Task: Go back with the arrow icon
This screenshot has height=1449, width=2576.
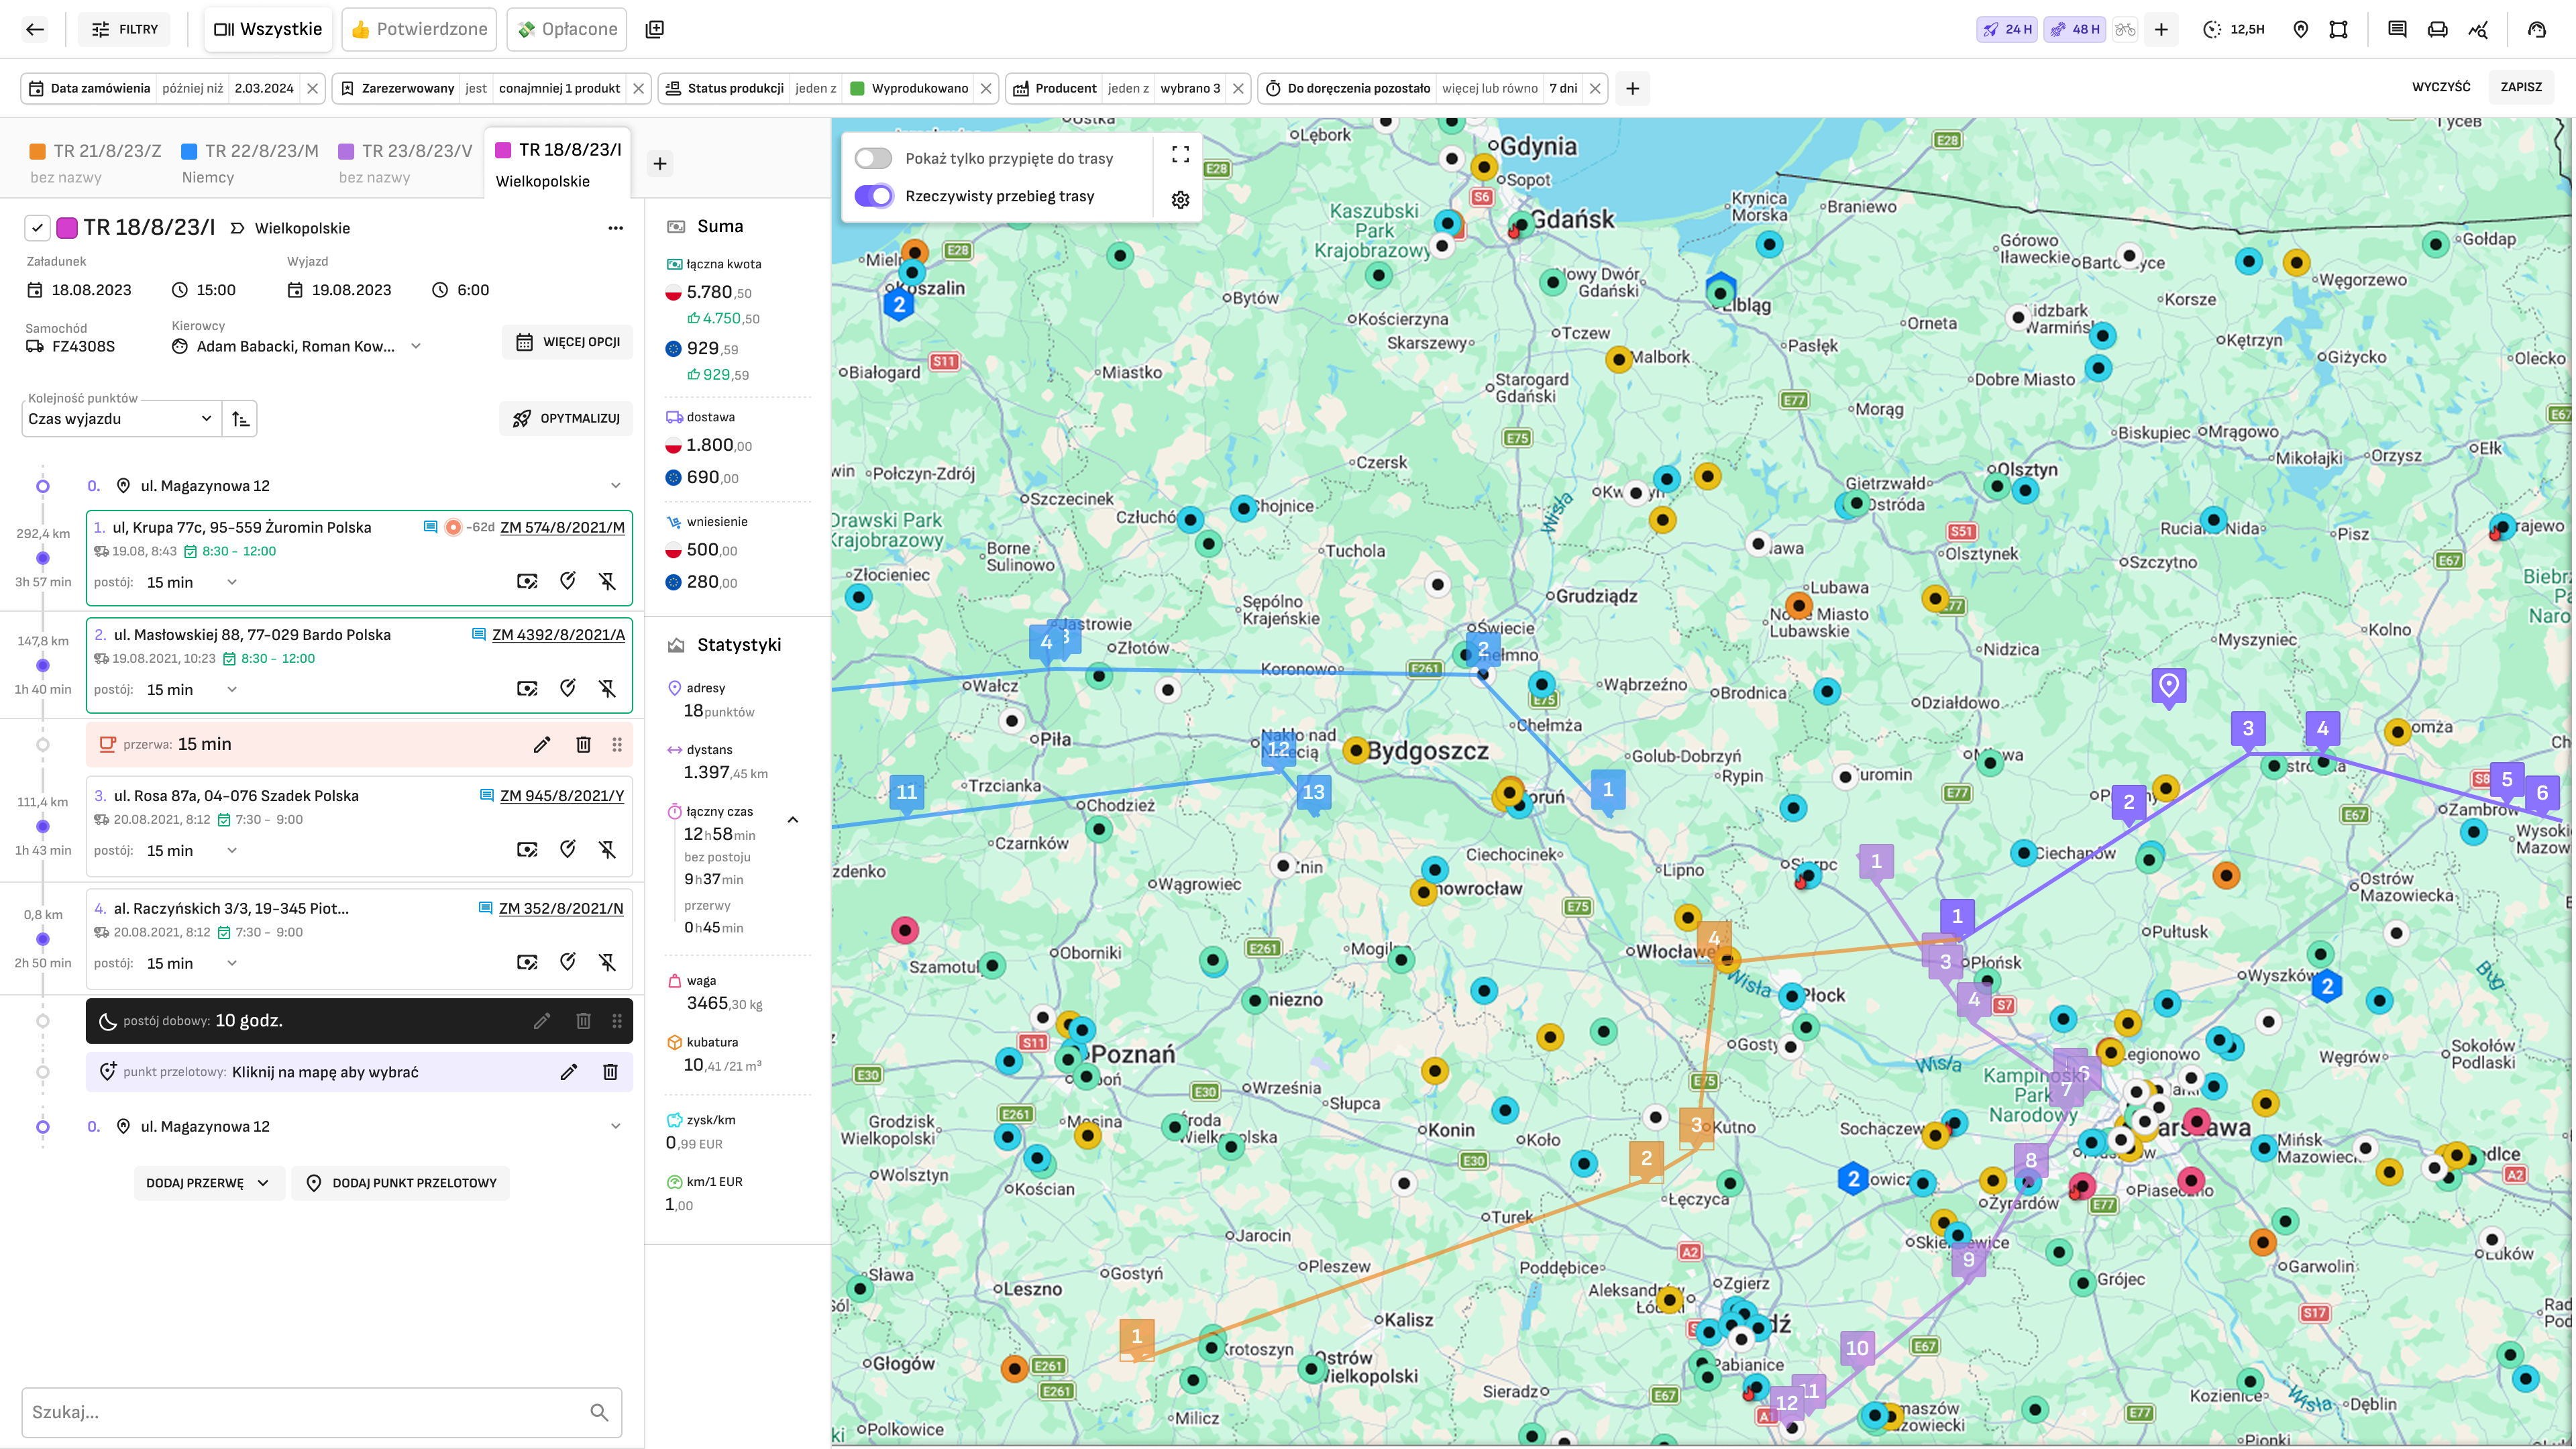Action: (x=35, y=29)
